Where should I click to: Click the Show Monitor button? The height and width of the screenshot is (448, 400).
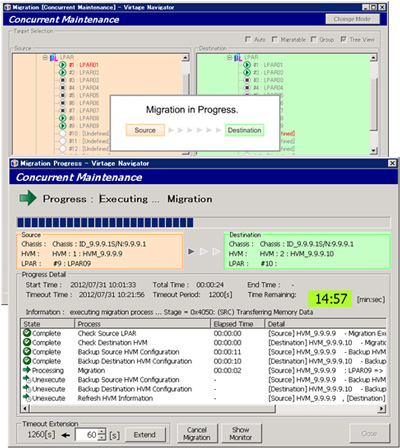(x=241, y=433)
